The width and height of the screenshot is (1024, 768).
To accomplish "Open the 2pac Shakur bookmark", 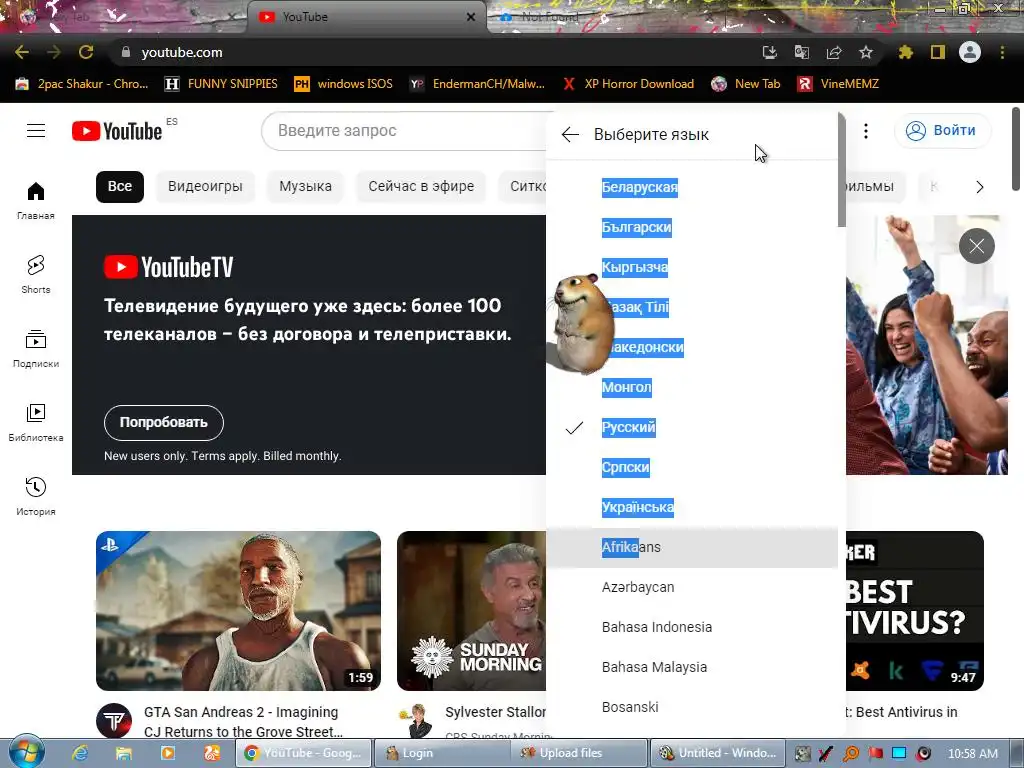I will coord(82,84).
